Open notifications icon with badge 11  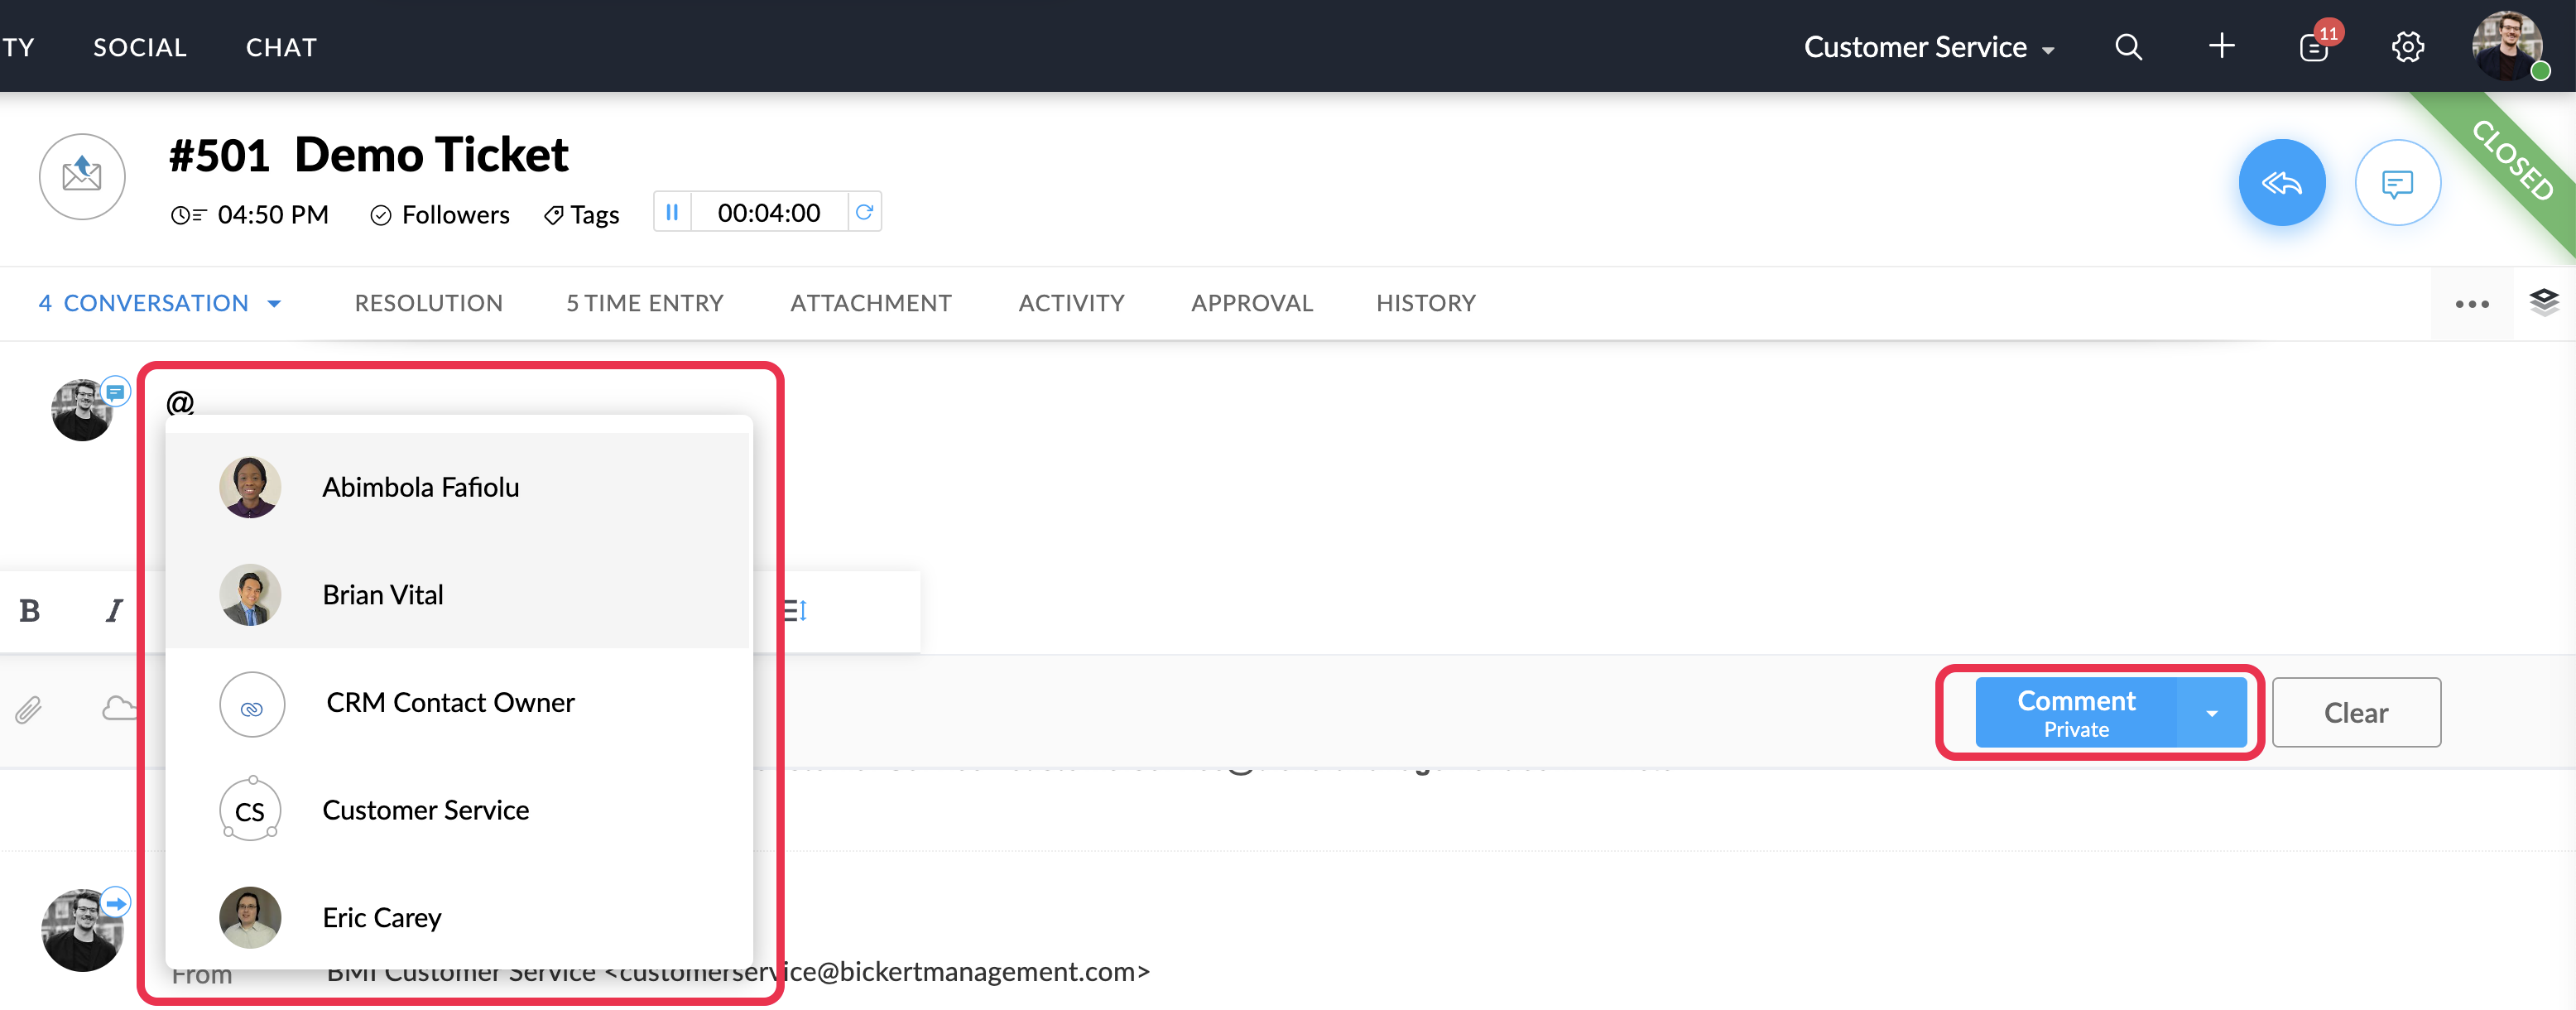point(2314,47)
